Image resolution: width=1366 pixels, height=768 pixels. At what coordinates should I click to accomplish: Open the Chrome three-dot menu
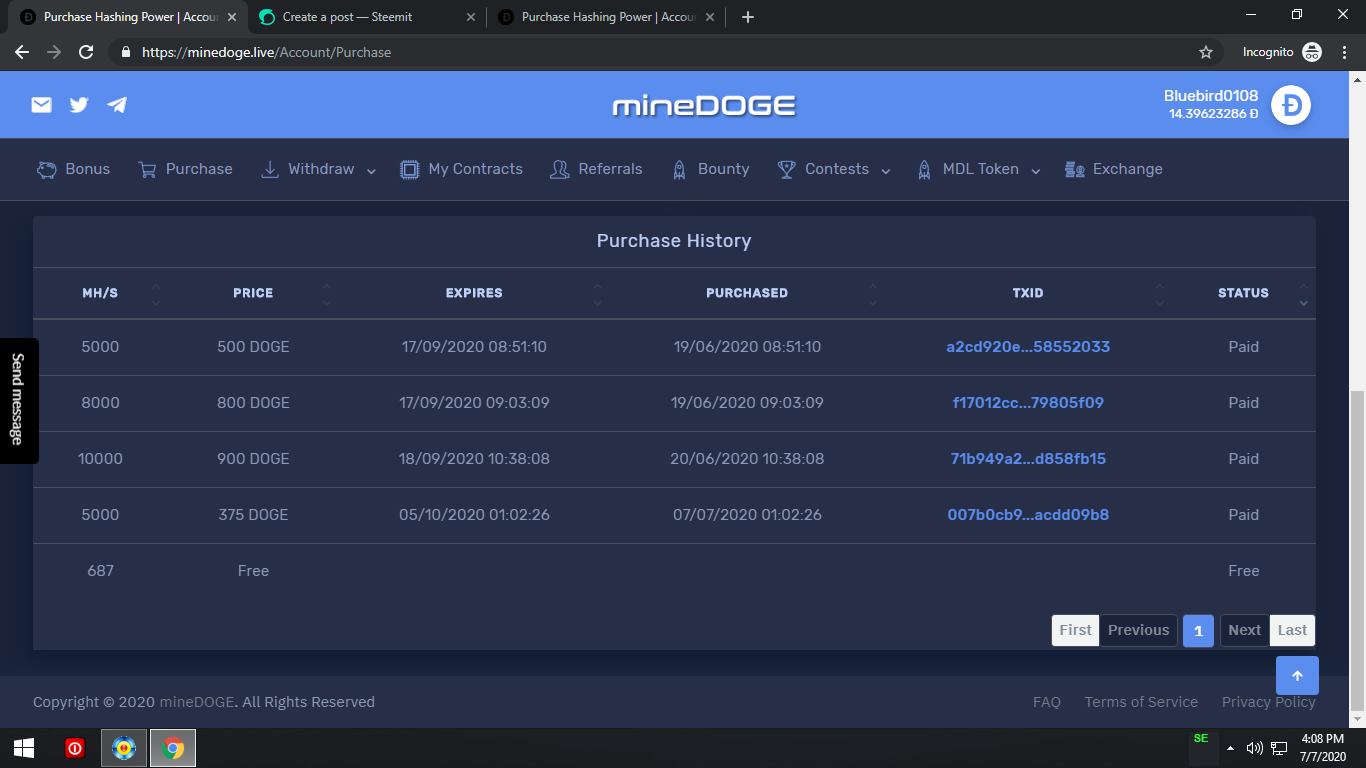(x=1343, y=52)
